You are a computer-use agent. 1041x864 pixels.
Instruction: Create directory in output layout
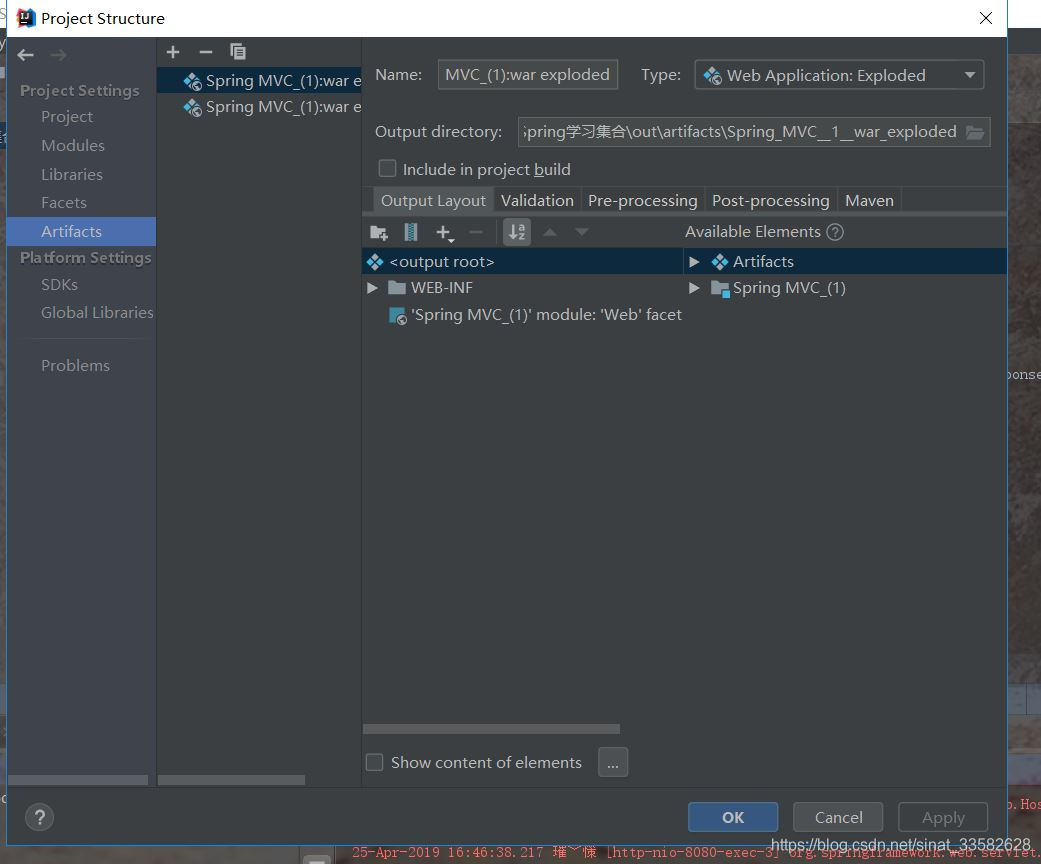pos(378,232)
